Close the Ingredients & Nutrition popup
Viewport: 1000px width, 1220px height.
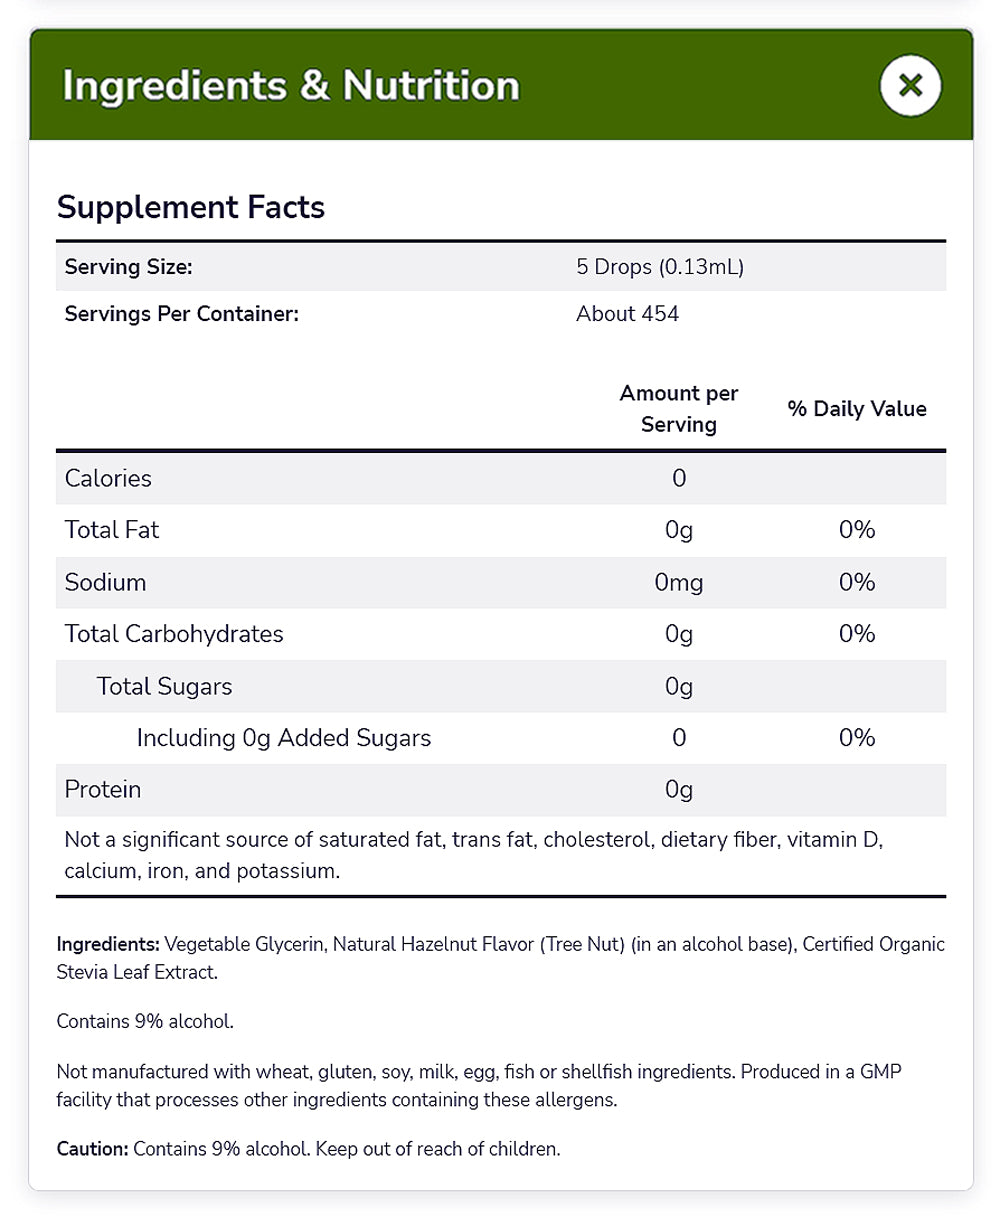tap(910, 86)
